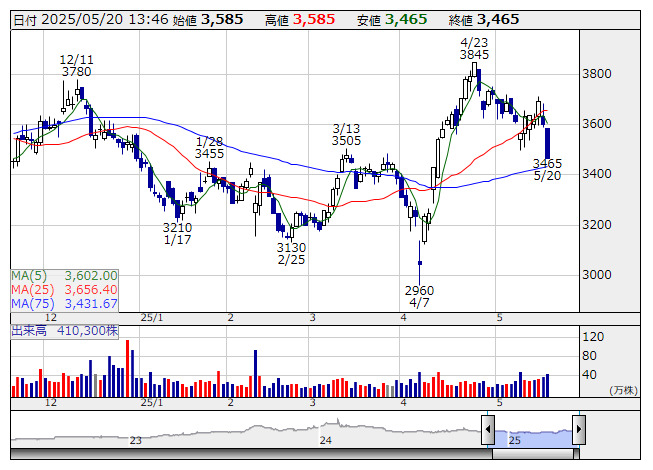Click the 23 year marker in overview chart

[x=135, y=440]
